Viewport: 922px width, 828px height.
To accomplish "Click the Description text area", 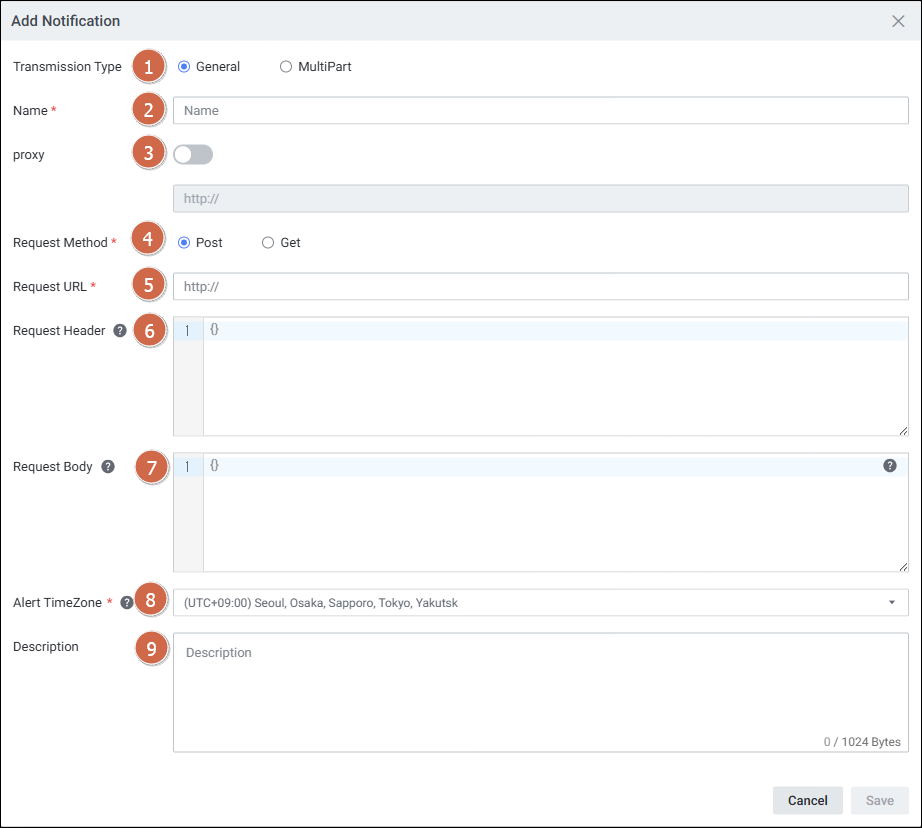I will pyautogui.click(x=540, y=690).
